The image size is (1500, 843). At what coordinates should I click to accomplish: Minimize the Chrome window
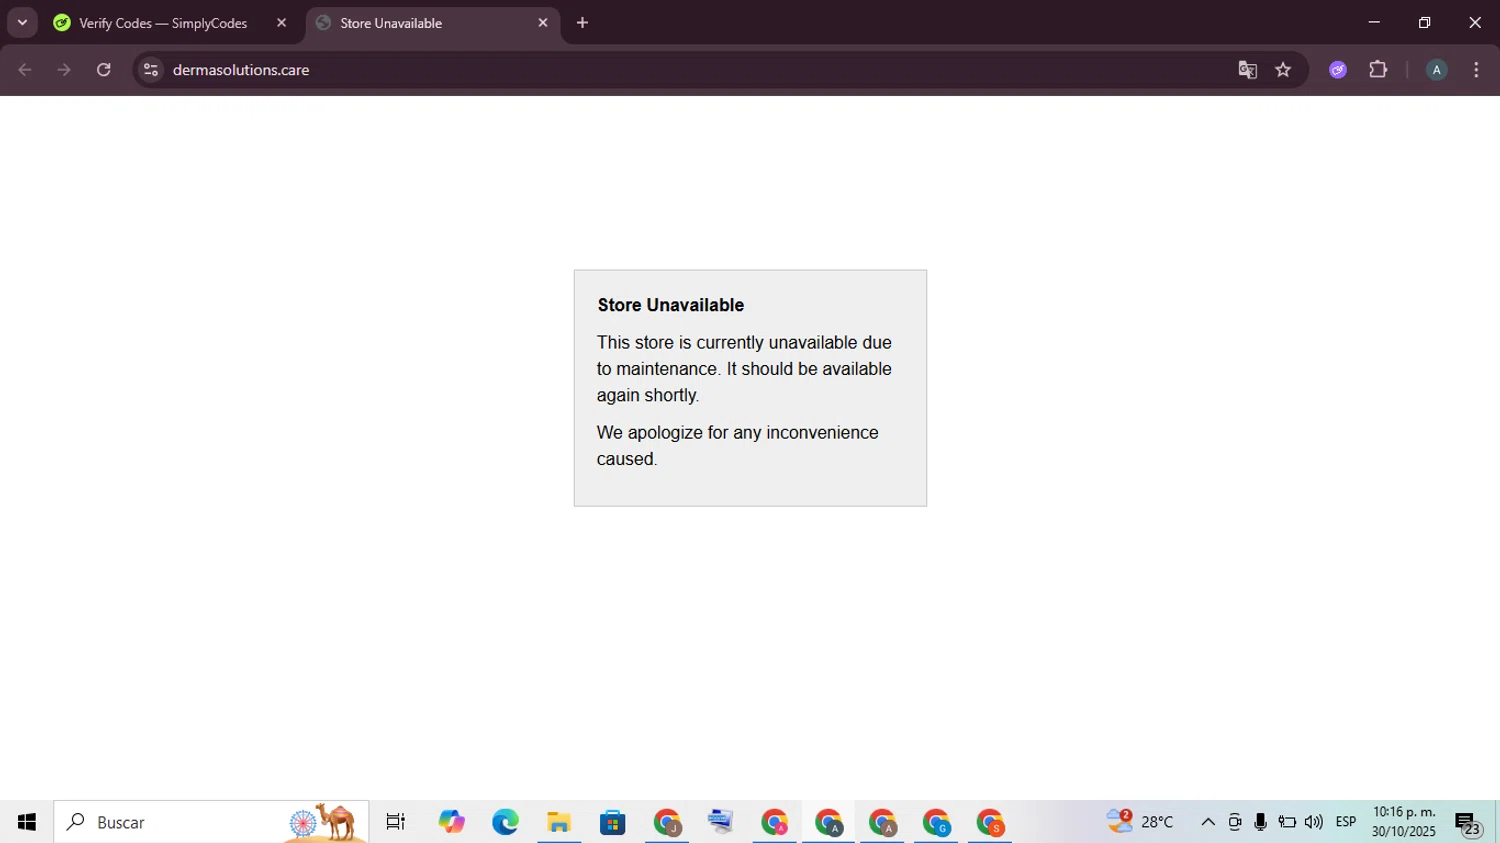point(1374,22)
